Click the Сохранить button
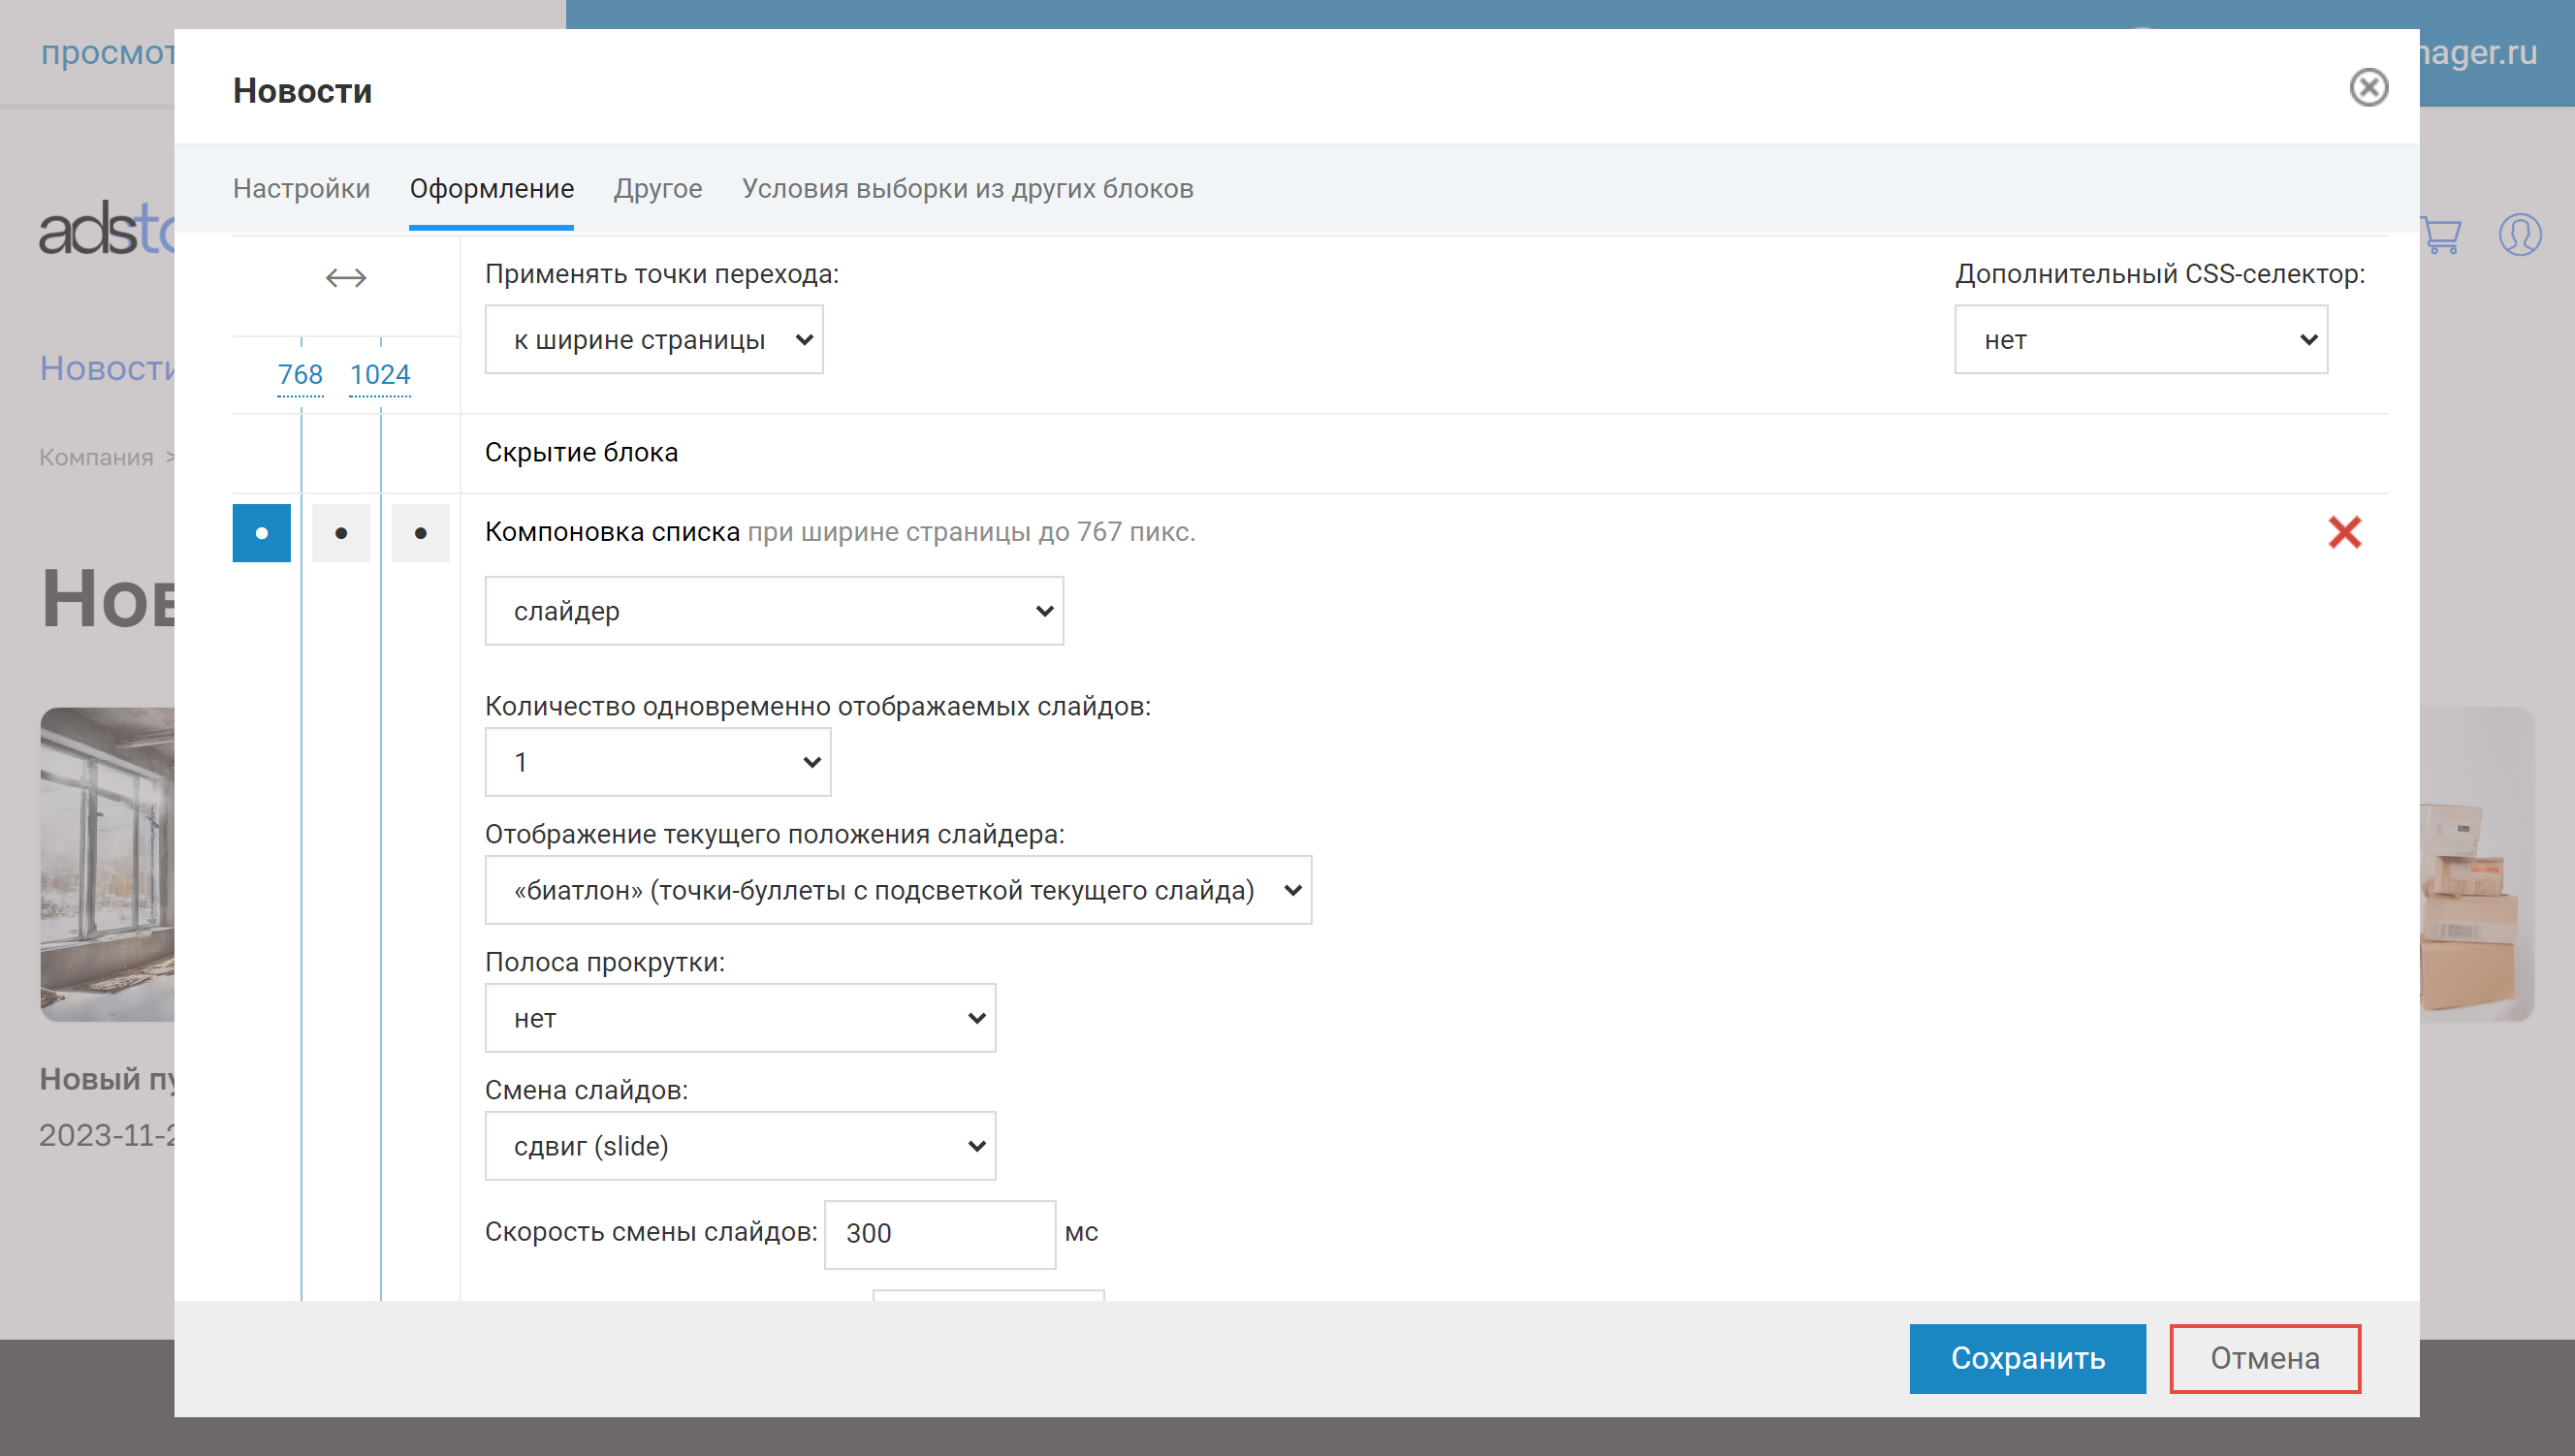The width and height of the screenshot is (2575, 1456). (x=2027, y=1358)
